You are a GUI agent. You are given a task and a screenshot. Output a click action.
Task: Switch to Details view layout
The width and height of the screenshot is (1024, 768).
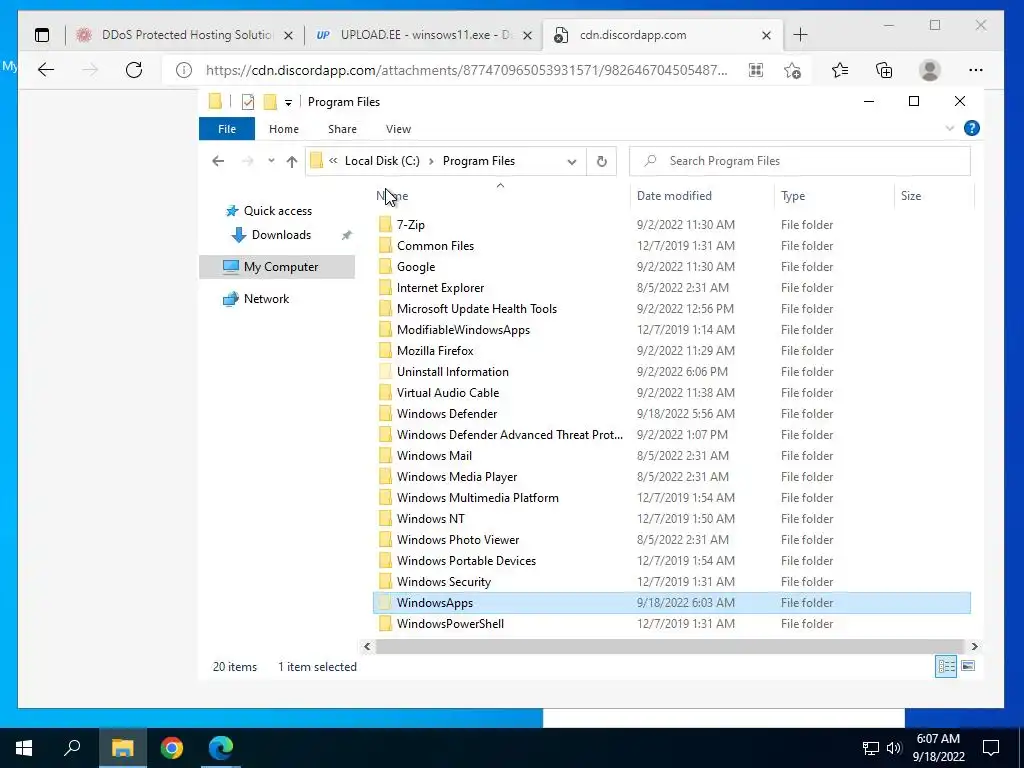(x=946, y=666)
